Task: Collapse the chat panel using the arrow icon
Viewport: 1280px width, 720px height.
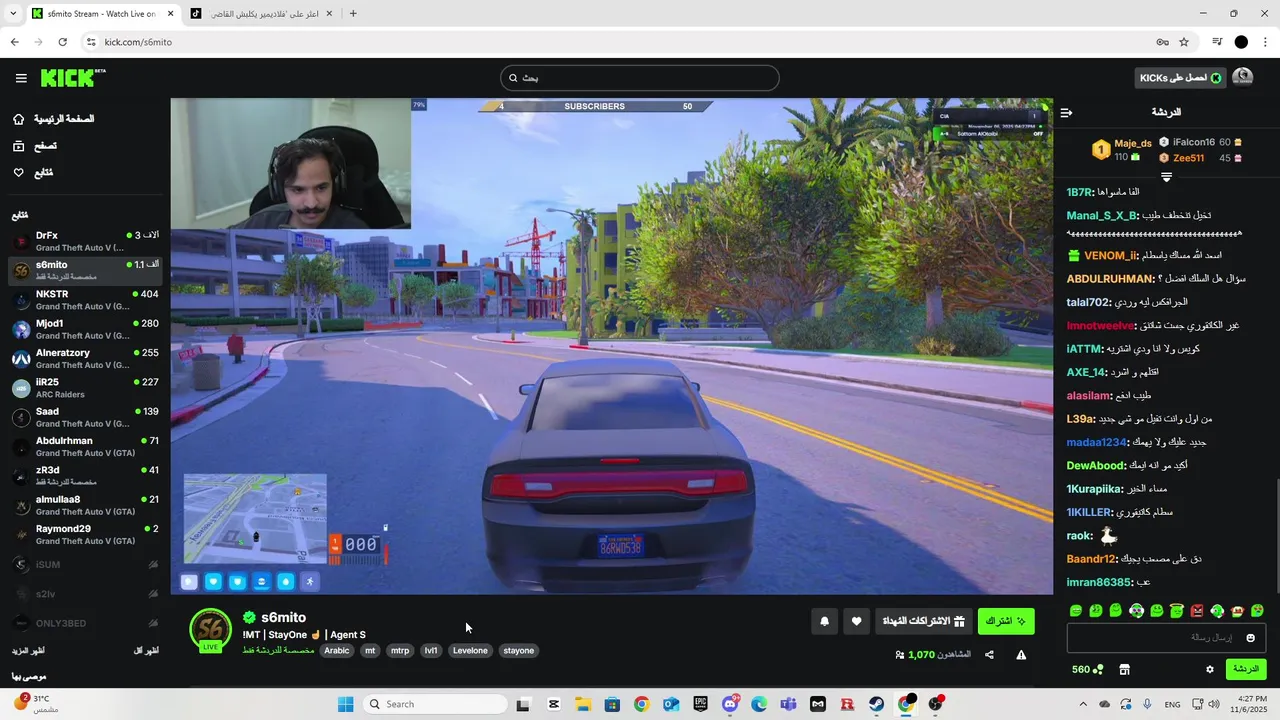Action: (x=1066, y=113)
